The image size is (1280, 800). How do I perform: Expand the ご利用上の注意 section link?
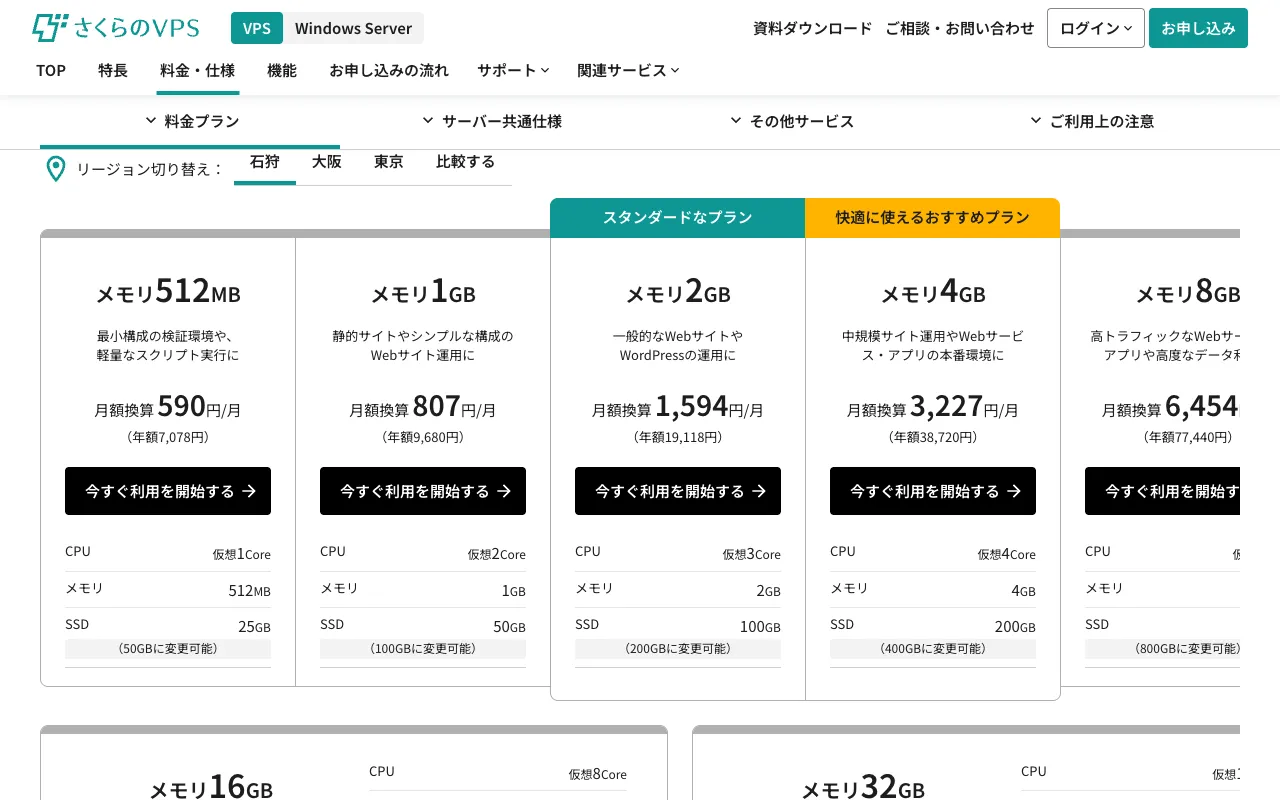point(1092,121)
